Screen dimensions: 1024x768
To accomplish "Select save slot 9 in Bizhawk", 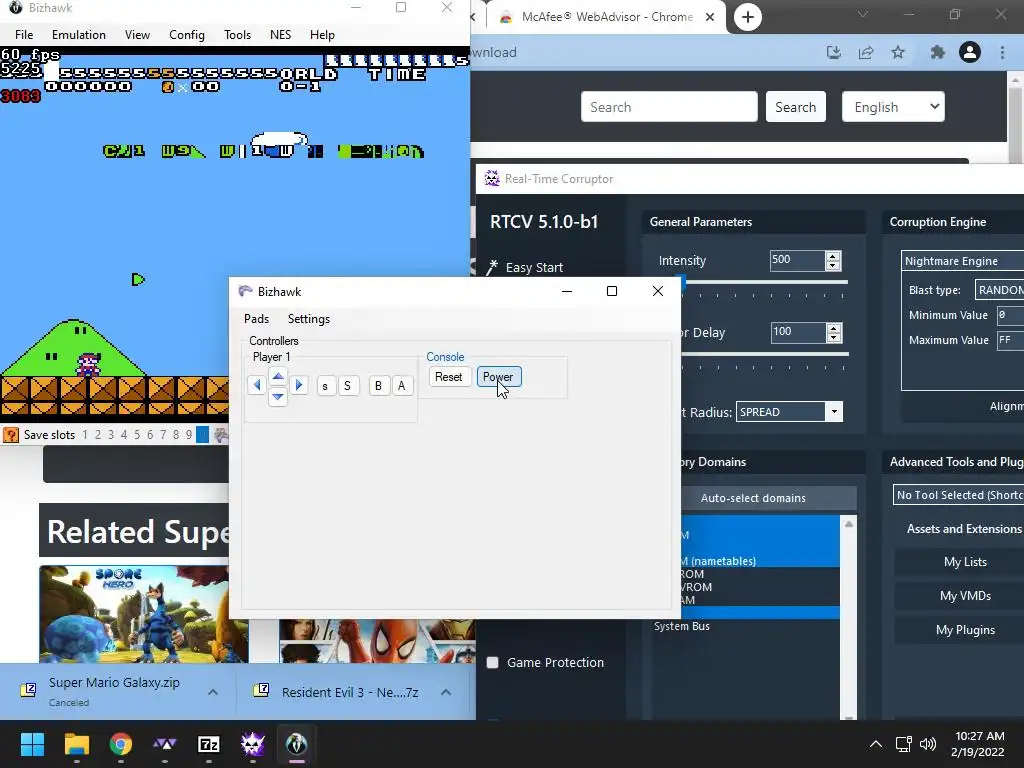I will (189, 435).
